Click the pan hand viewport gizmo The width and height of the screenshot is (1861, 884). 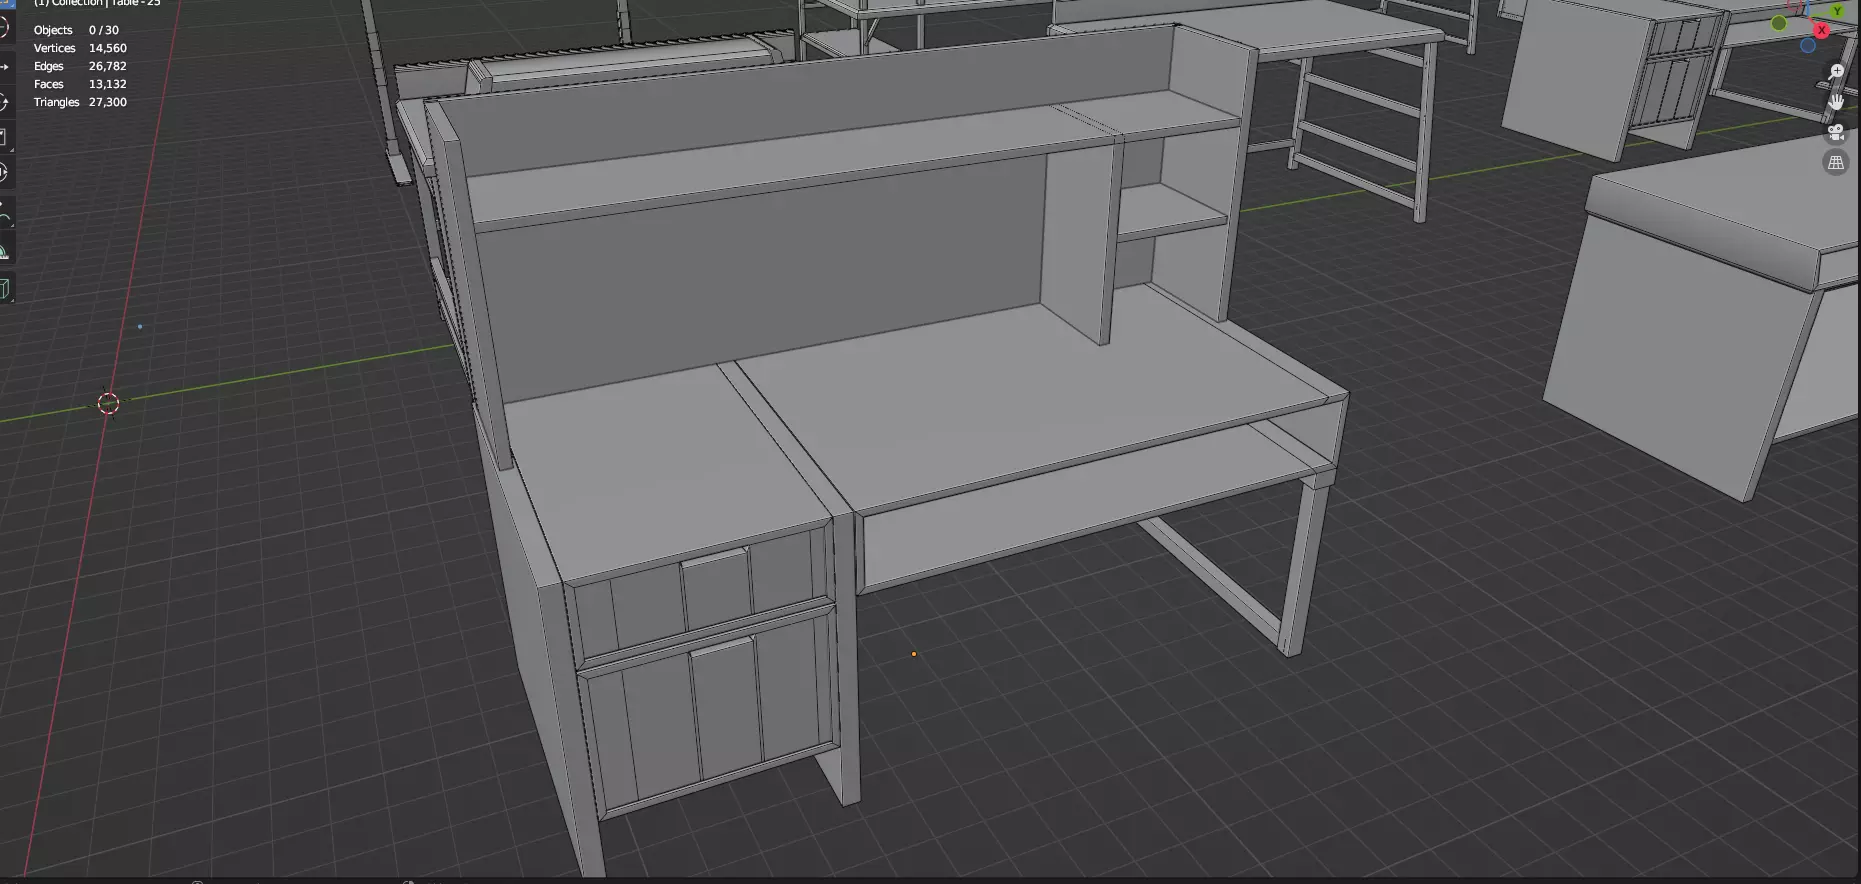click(1836, 102)
